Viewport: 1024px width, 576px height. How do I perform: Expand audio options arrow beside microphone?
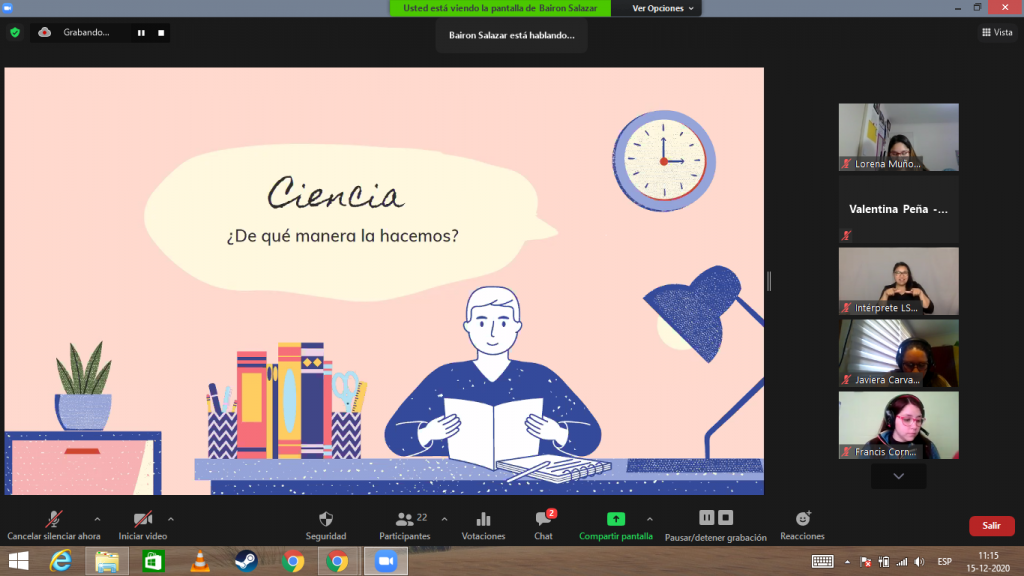tap(97, 519)
